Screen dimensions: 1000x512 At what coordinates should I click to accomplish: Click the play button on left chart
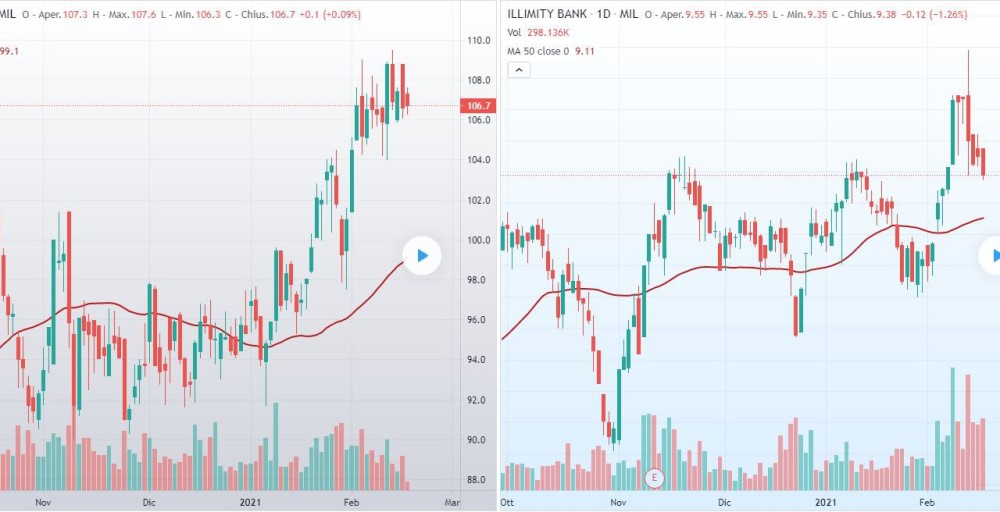click(422, 256)
